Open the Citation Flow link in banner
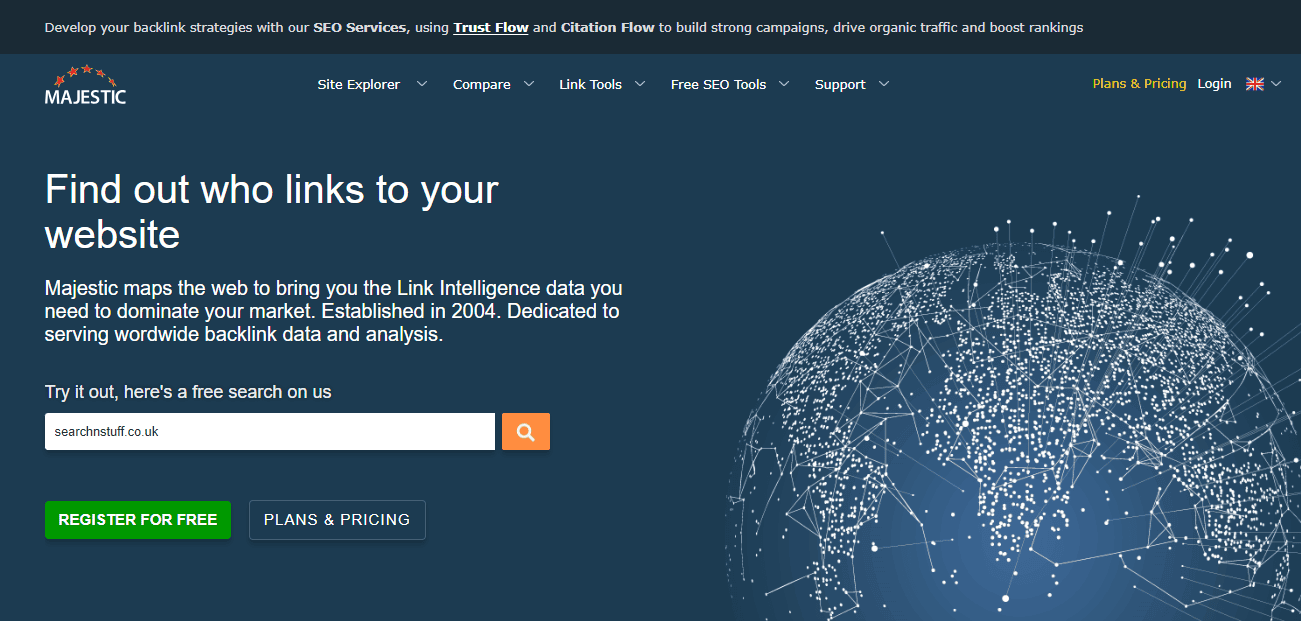 click(607, 27)
